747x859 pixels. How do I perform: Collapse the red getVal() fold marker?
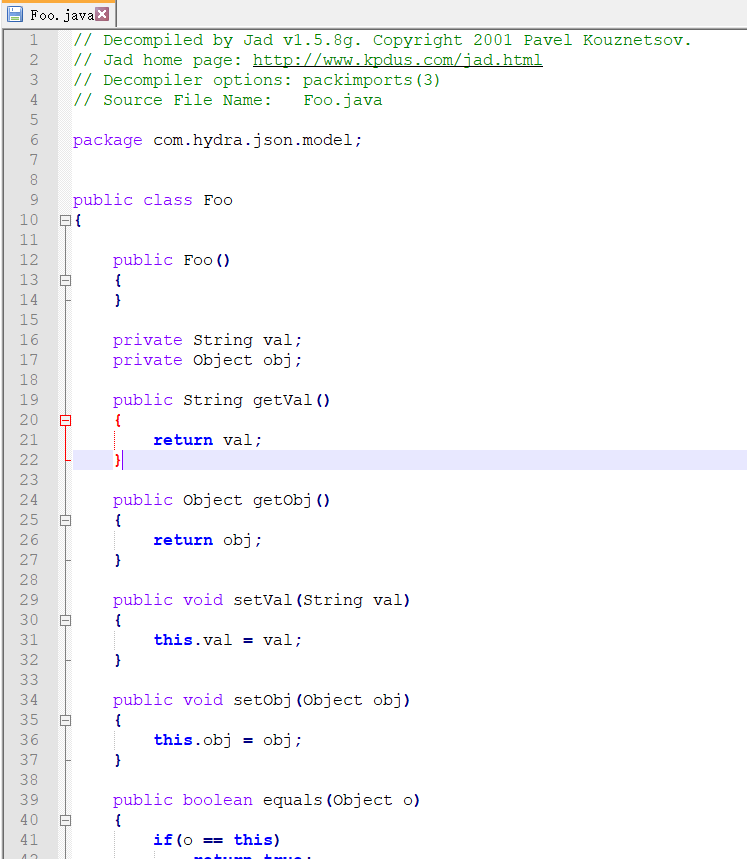65,420
